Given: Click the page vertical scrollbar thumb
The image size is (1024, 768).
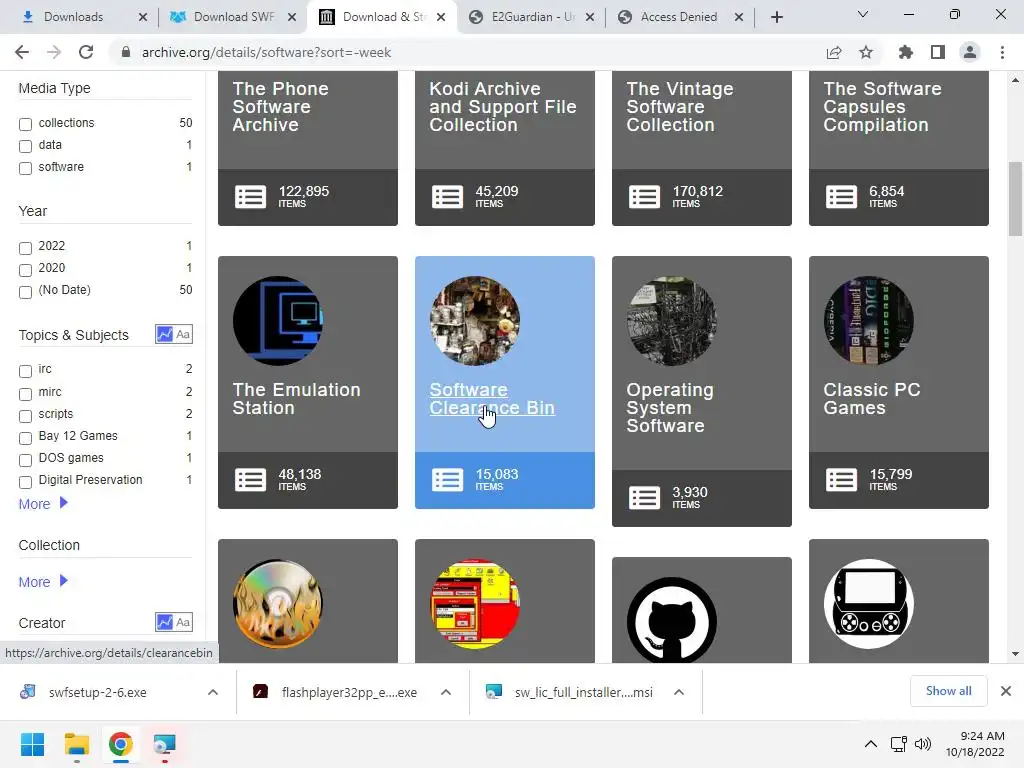Looking at the screenshot, I should (x=1015, y=198).
